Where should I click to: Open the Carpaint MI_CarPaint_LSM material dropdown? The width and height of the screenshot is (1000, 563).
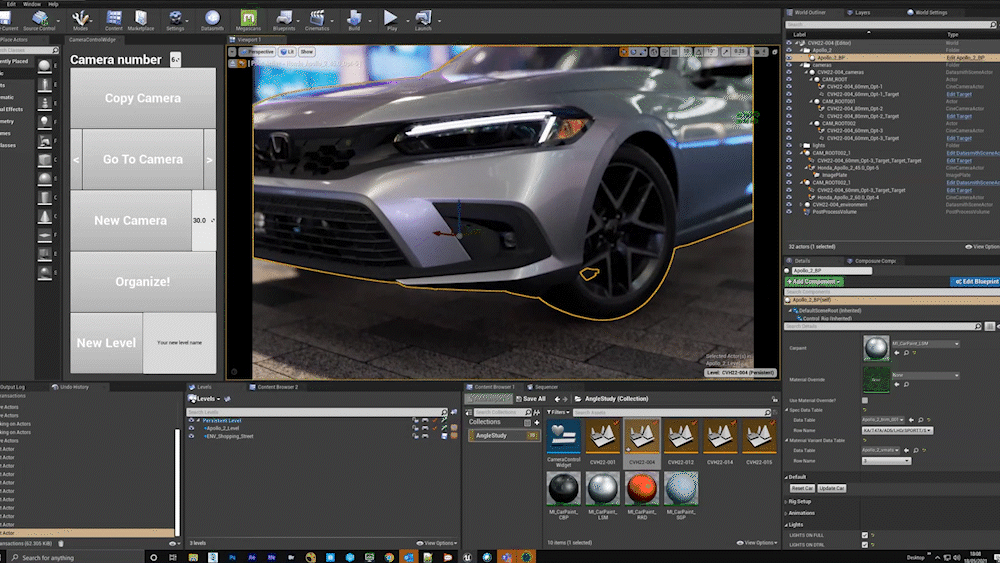[923, 344]
